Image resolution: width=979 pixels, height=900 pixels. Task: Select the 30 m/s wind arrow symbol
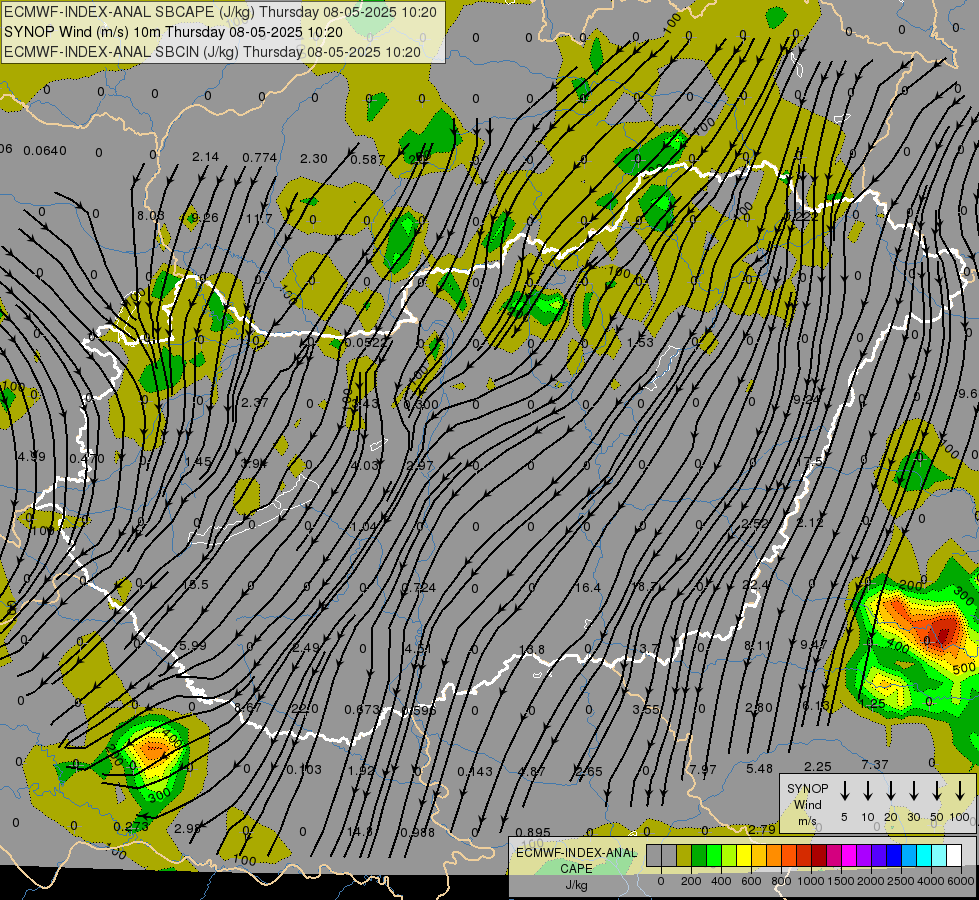(914, 791)
